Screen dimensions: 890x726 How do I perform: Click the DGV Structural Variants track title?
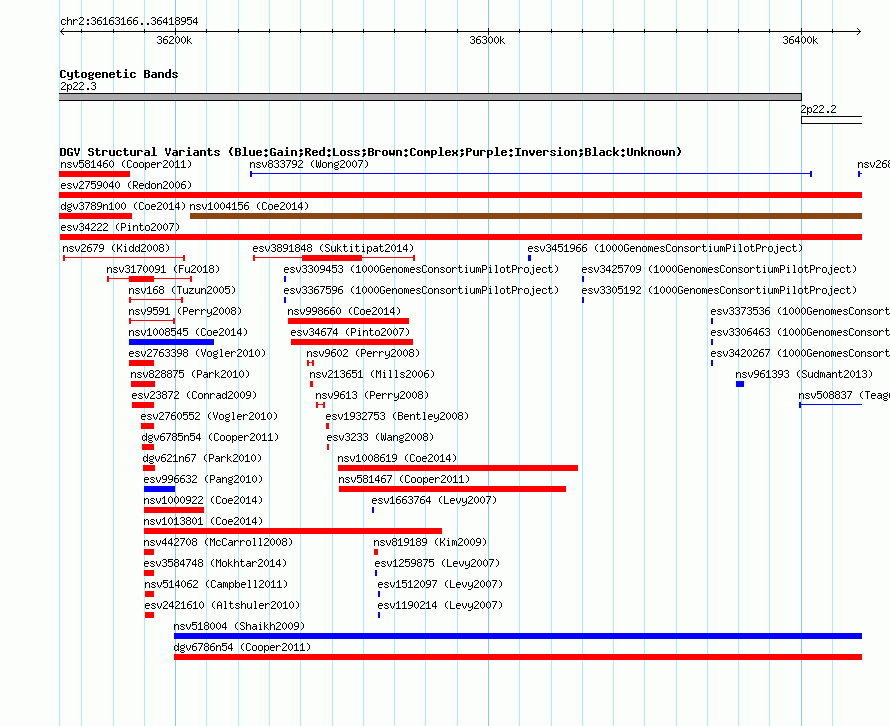click(x=371, y=152)
